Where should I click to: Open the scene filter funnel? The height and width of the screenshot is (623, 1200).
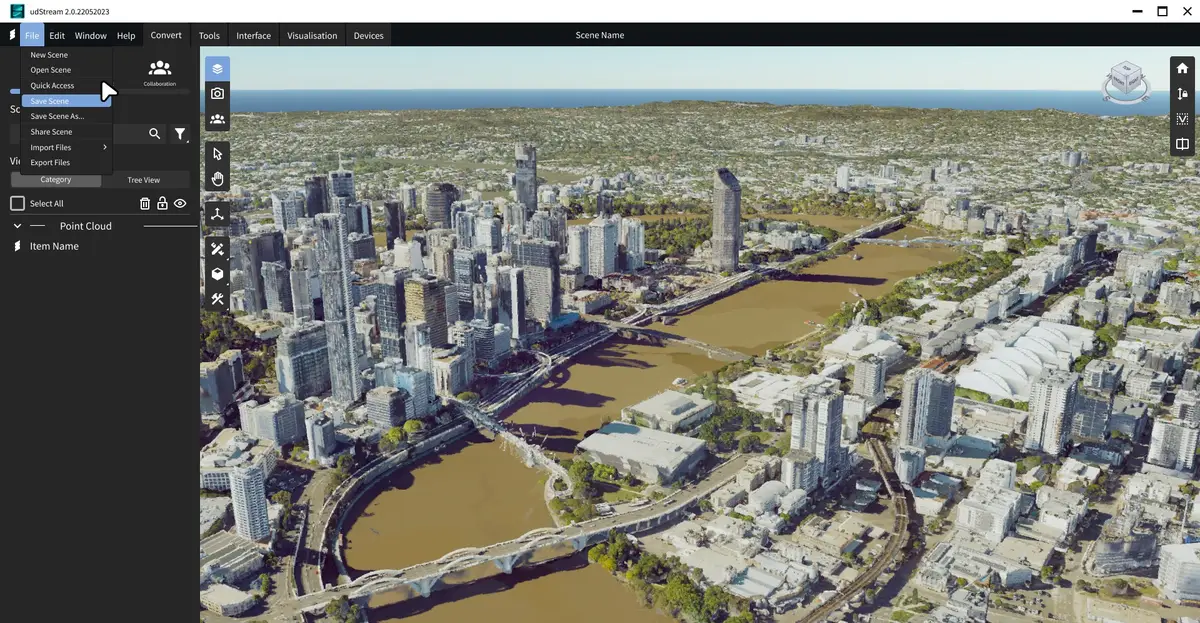(180, 133)
